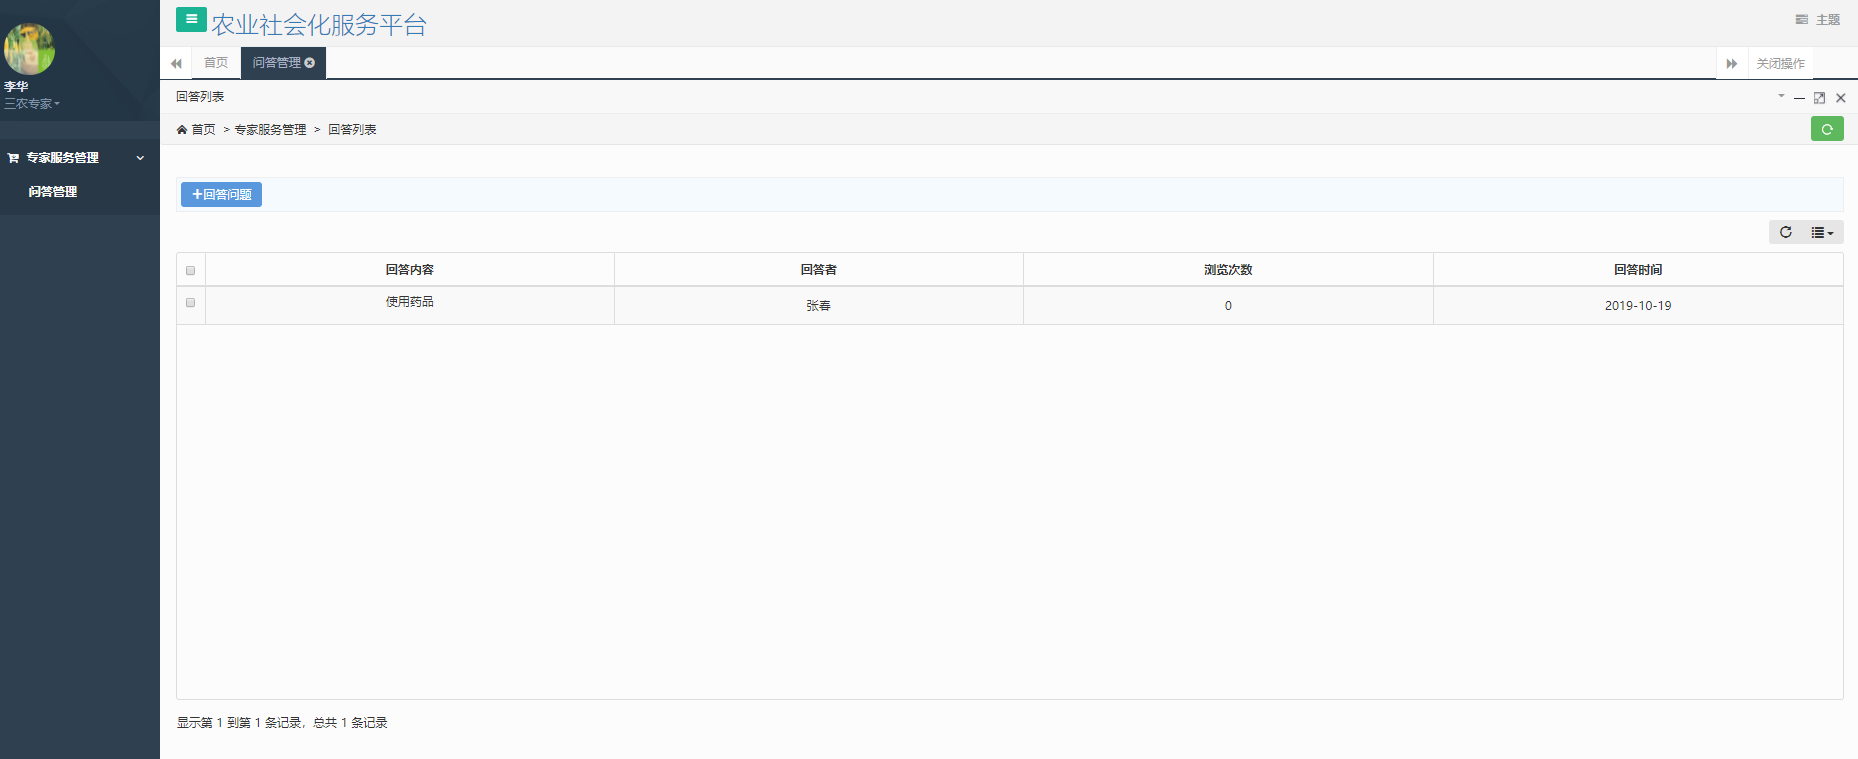Open the small panel options caret

pos(1781,96)
